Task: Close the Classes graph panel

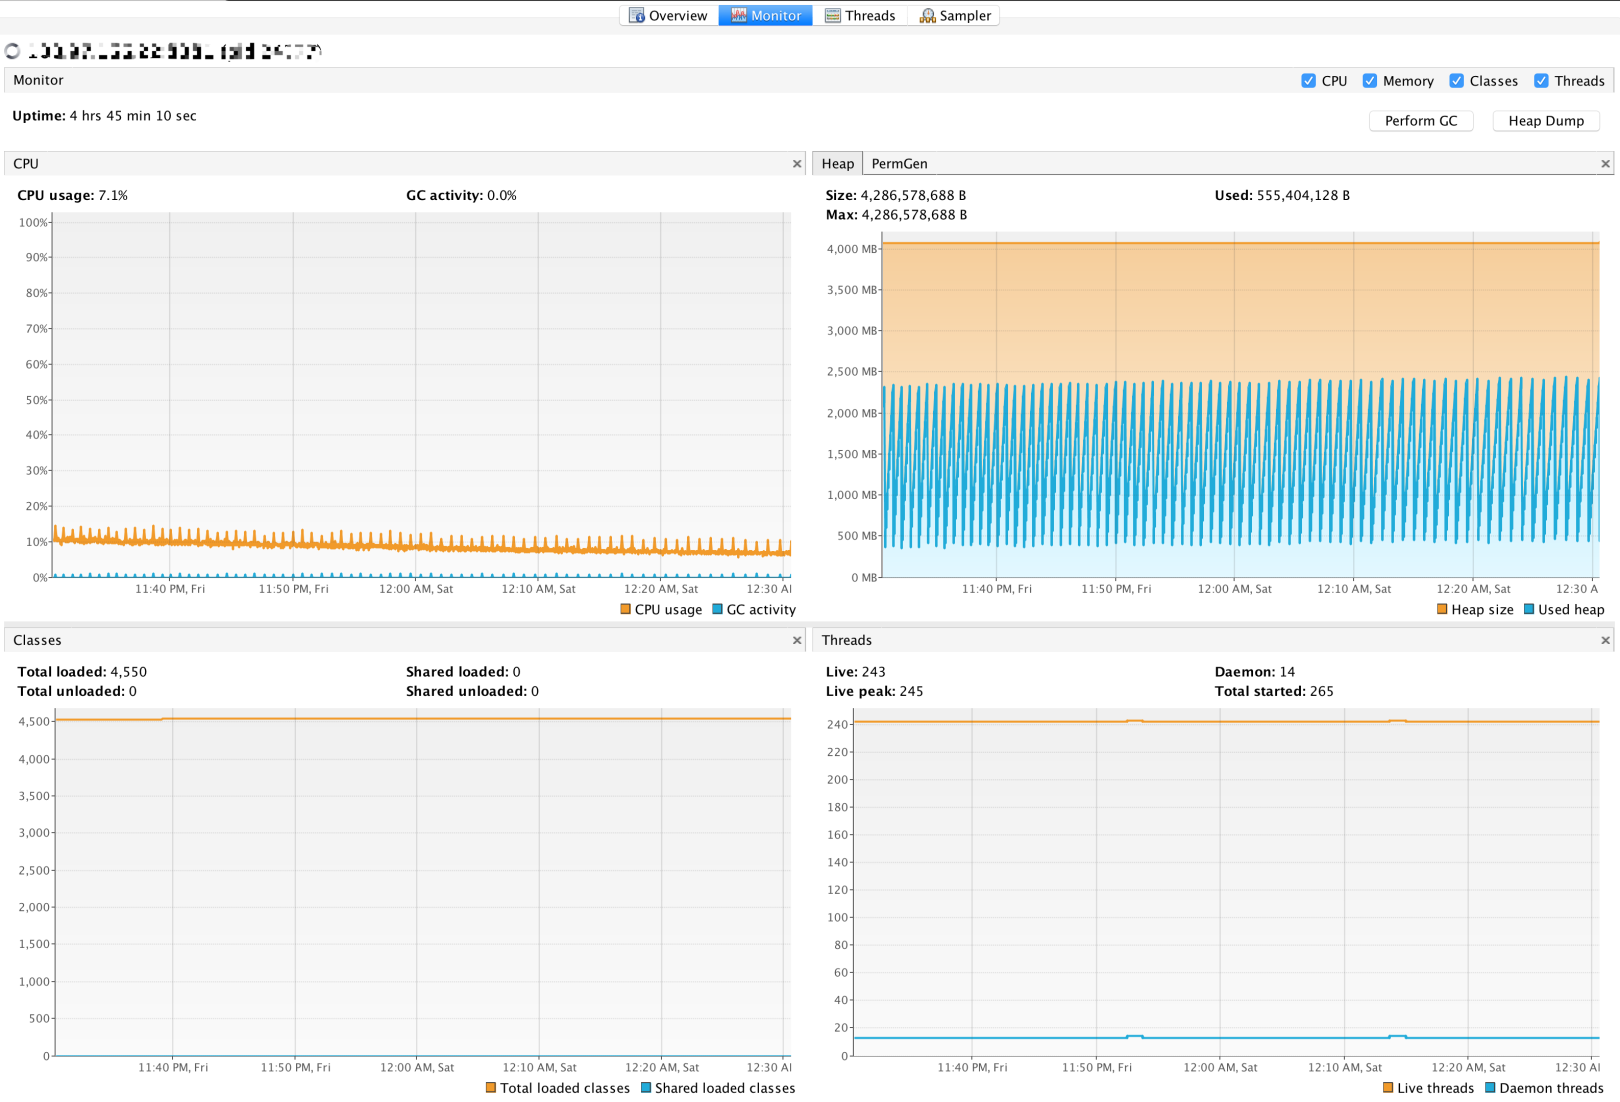Action: [797, 641]
